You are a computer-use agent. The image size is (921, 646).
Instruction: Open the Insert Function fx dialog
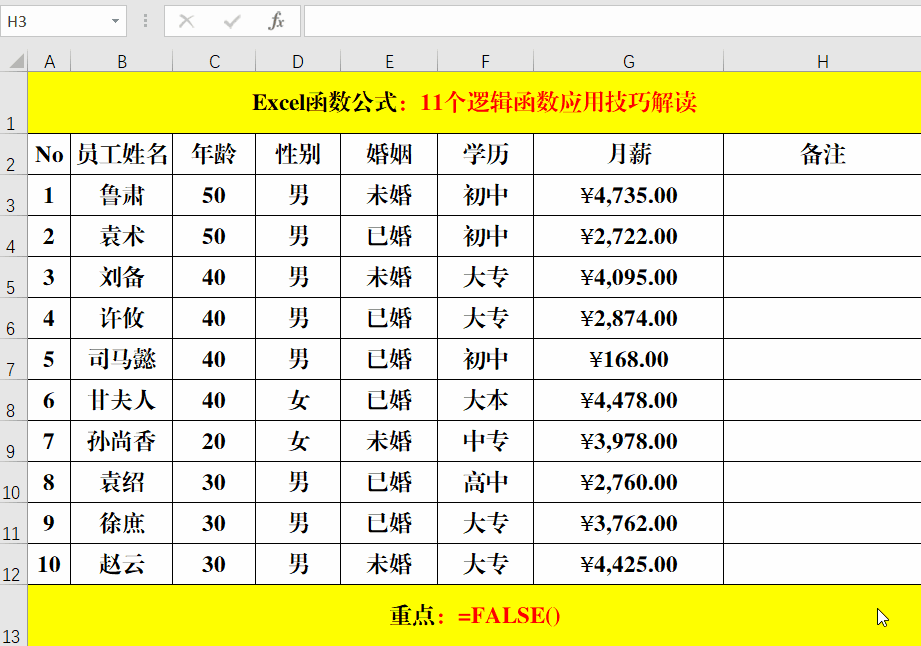coord(276,22)
